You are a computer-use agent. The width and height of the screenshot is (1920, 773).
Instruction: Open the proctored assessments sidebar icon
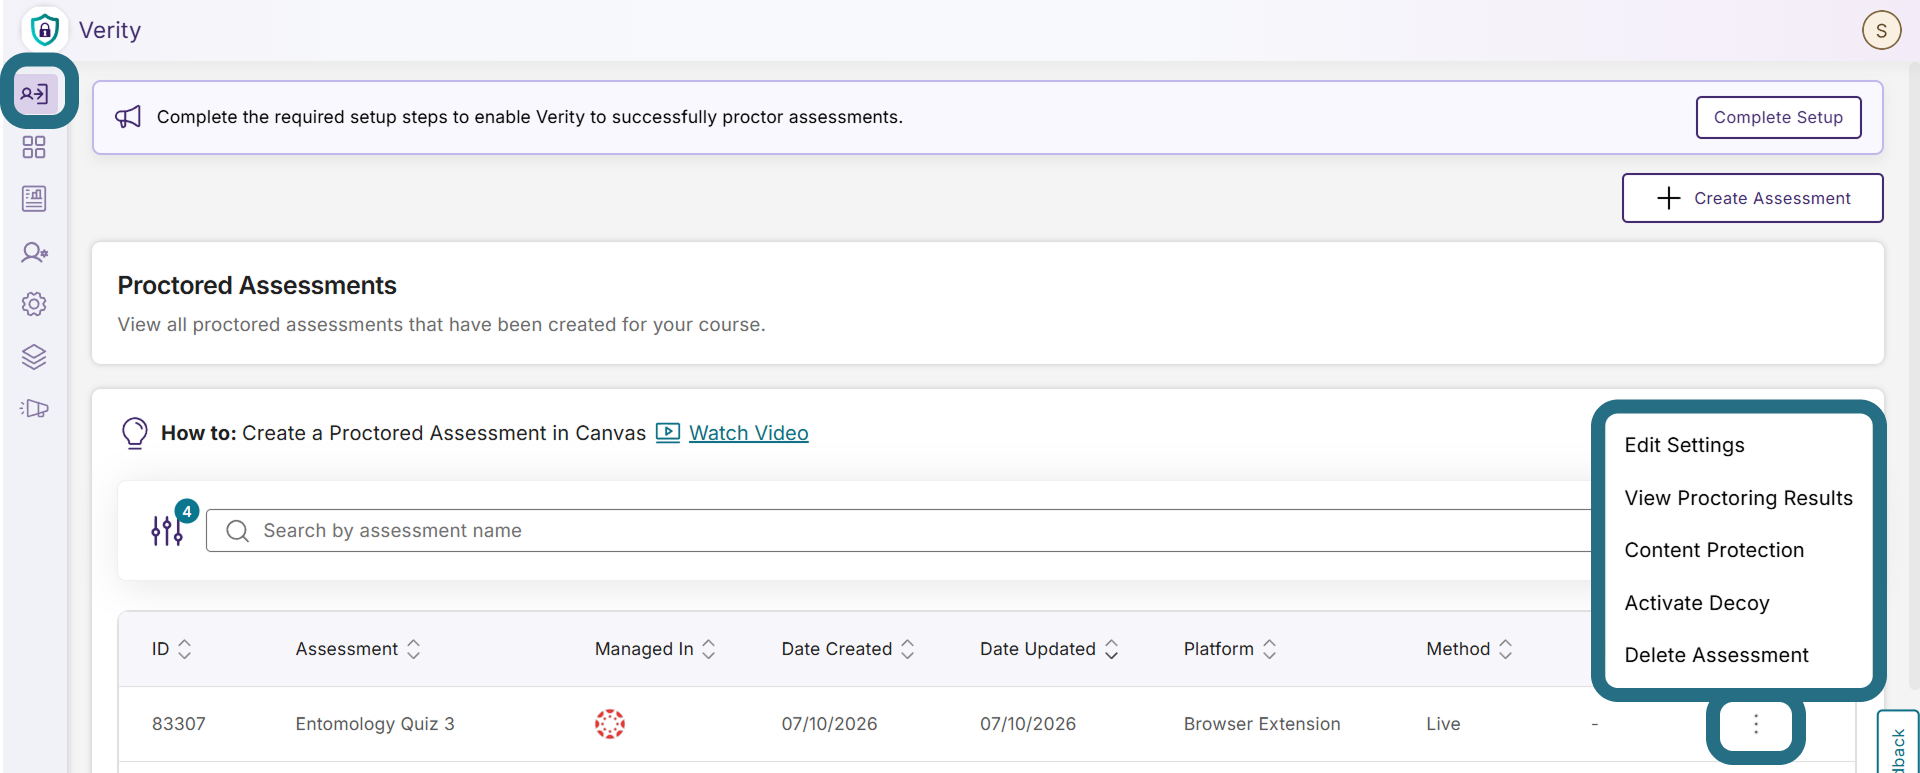(x=36, y=94)
